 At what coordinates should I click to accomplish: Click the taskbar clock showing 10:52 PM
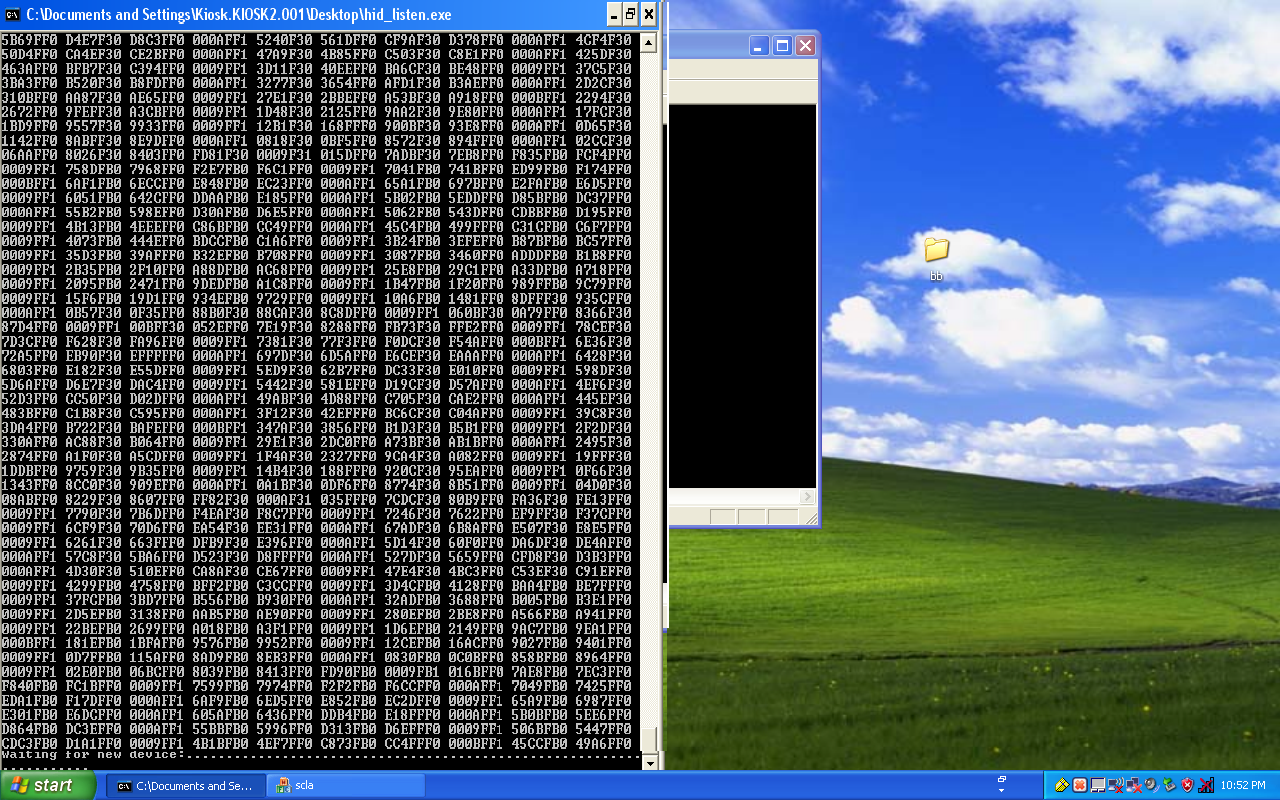pos(1242,785)
